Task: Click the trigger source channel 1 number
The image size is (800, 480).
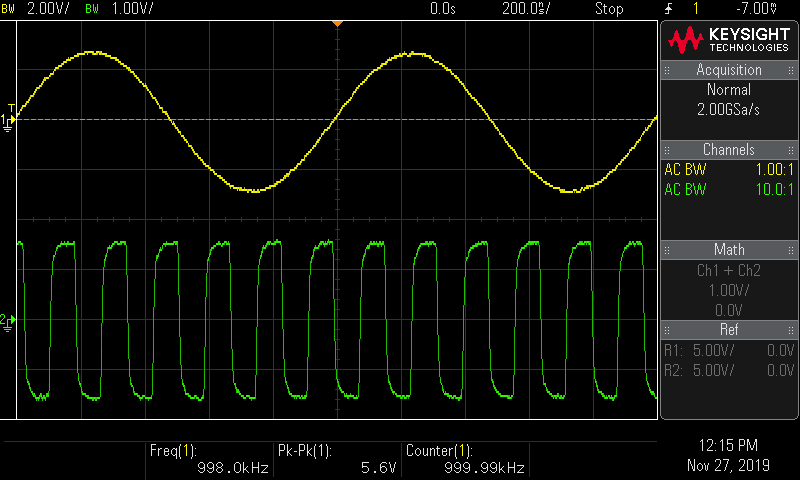Action: 695,8
